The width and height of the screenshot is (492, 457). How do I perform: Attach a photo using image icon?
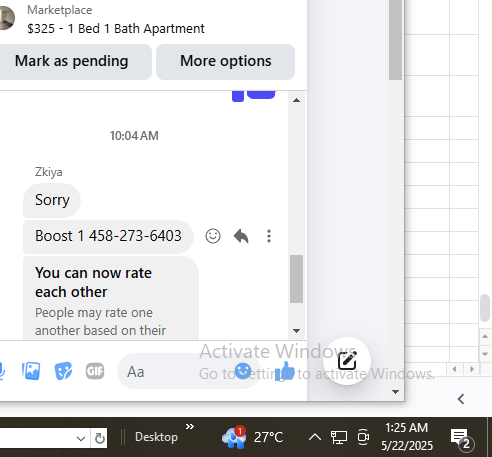[x=31, y=371]
